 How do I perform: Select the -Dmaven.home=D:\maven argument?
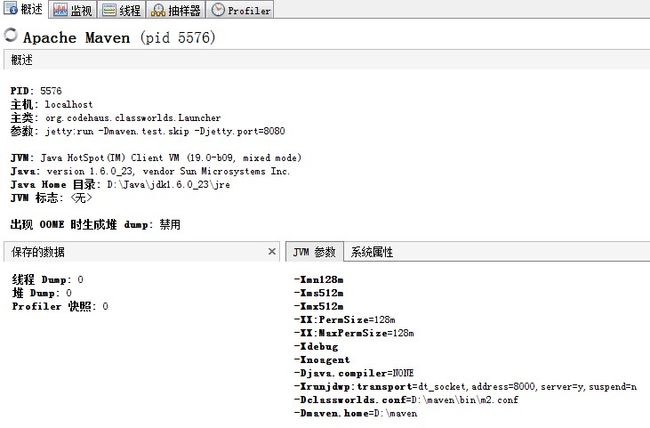pos(355,413)
